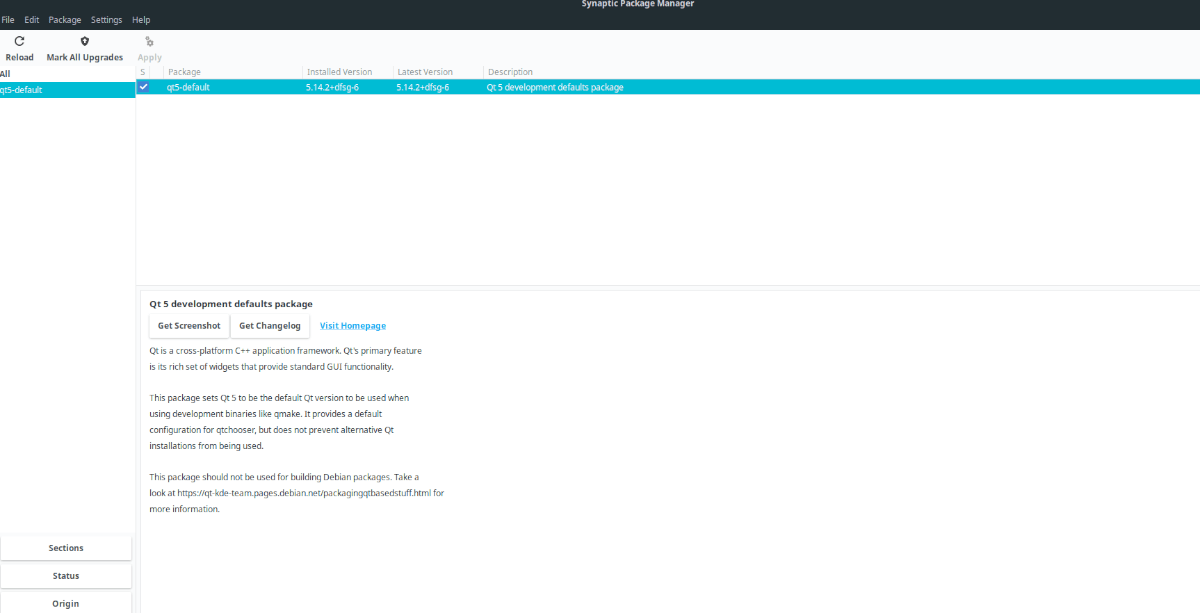Click the Apply gear icon

point(148,45)
